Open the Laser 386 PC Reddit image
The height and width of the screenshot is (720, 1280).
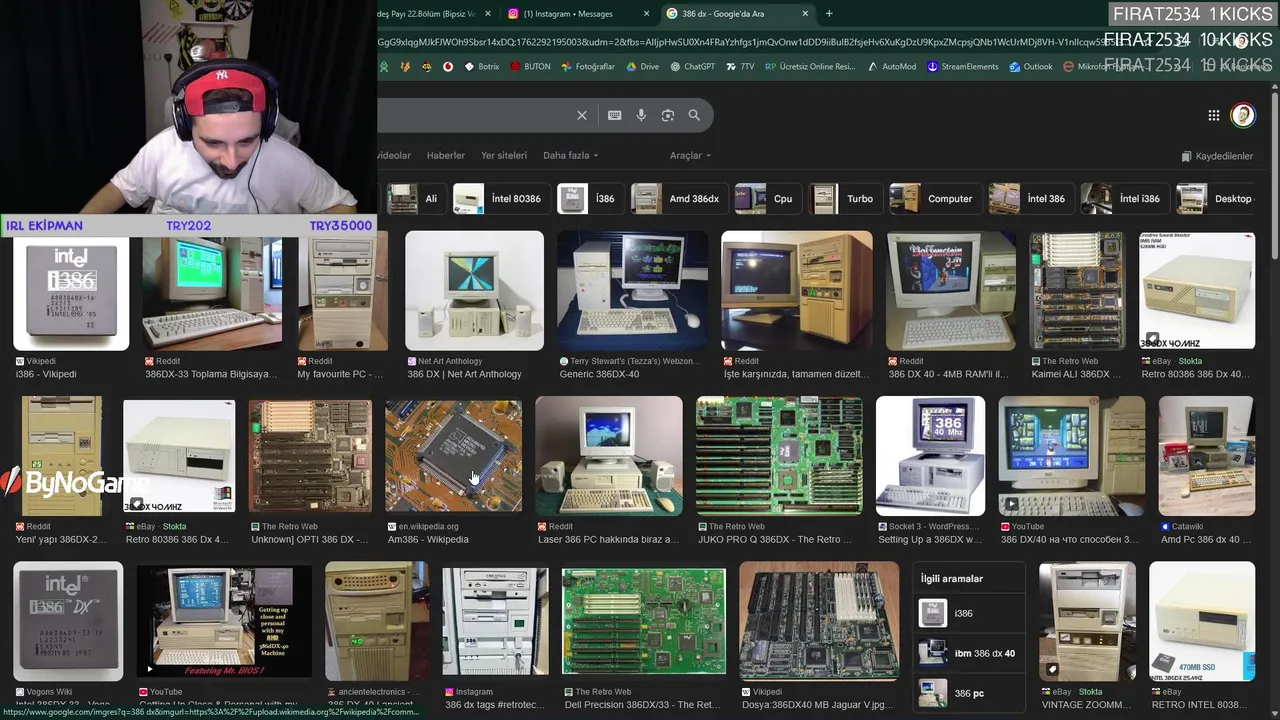609,456
